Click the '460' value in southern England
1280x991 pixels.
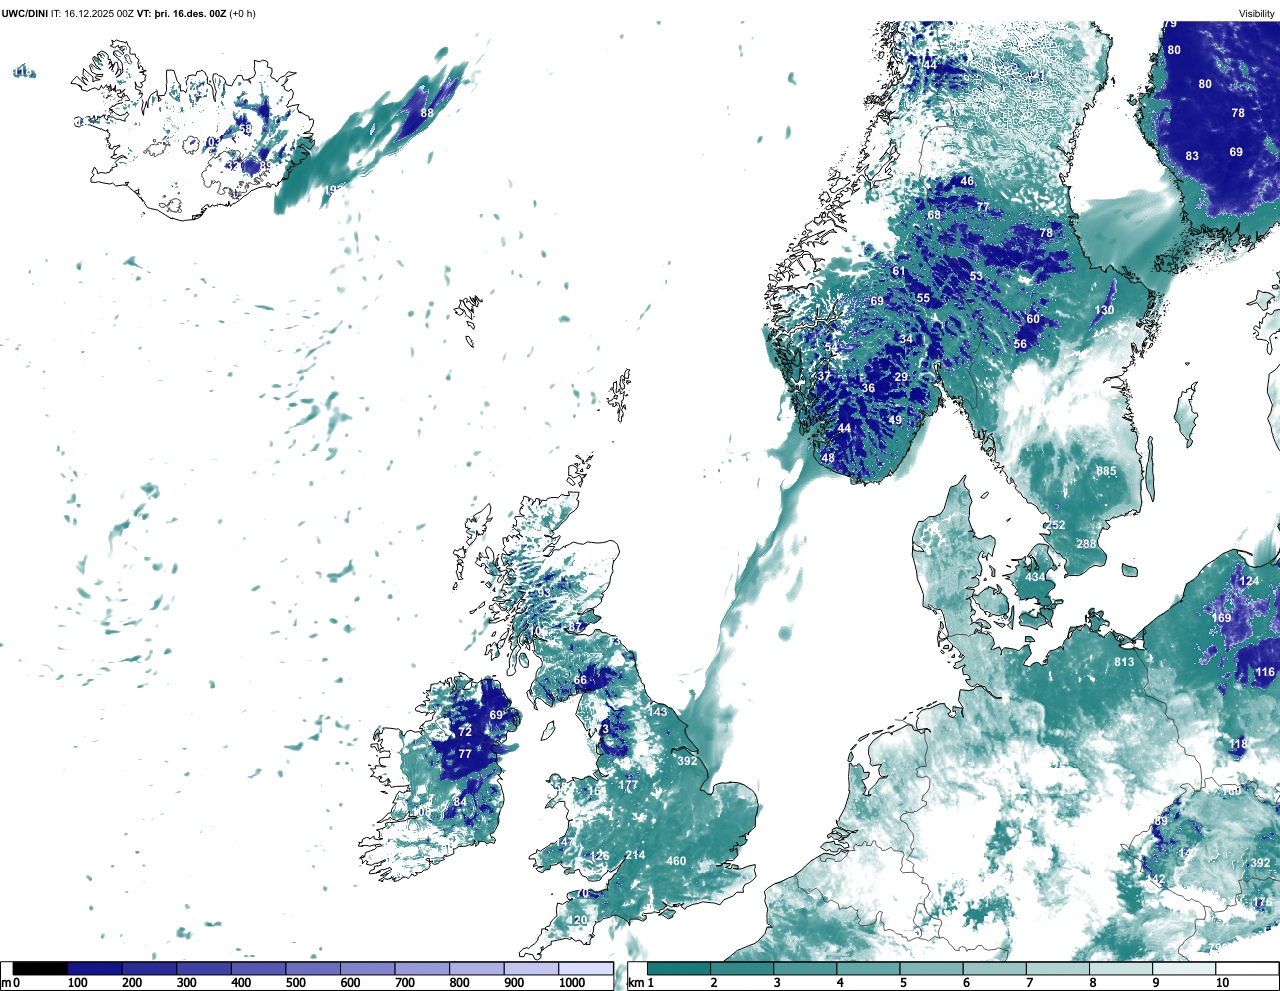pyautogui.click(x=676, y=861)
